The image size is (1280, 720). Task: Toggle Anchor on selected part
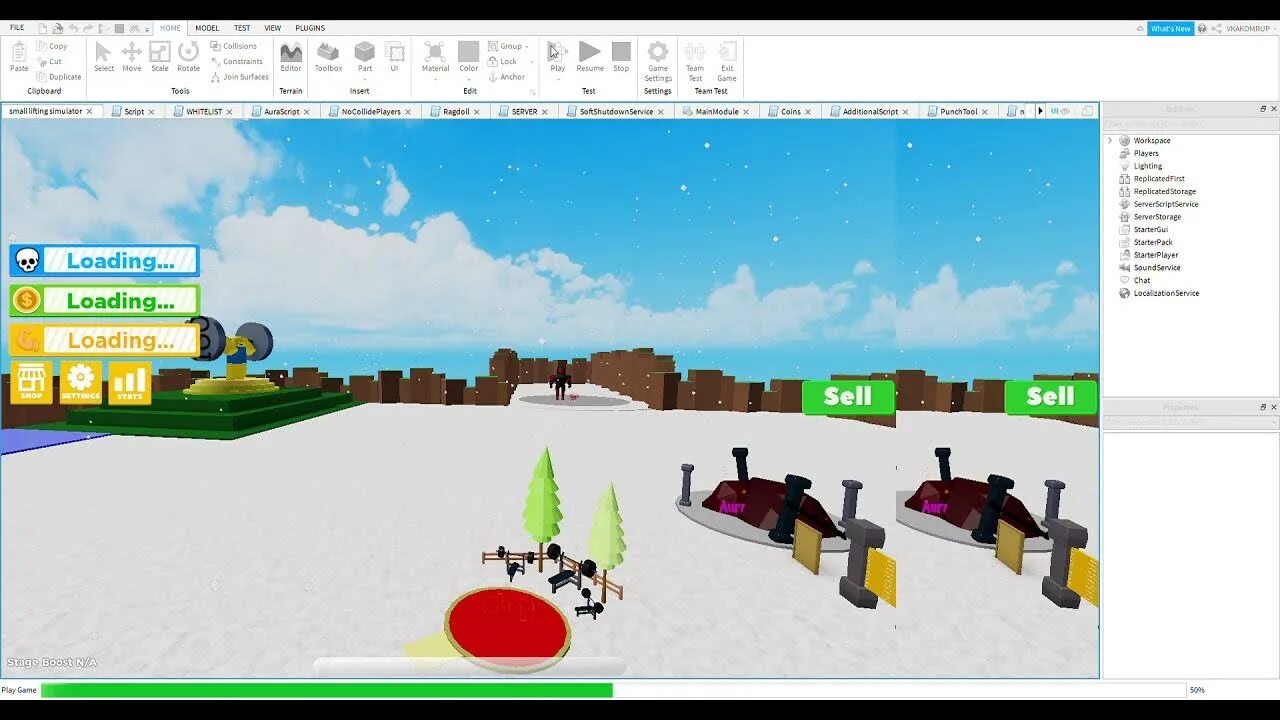click(x=507, y=77)
